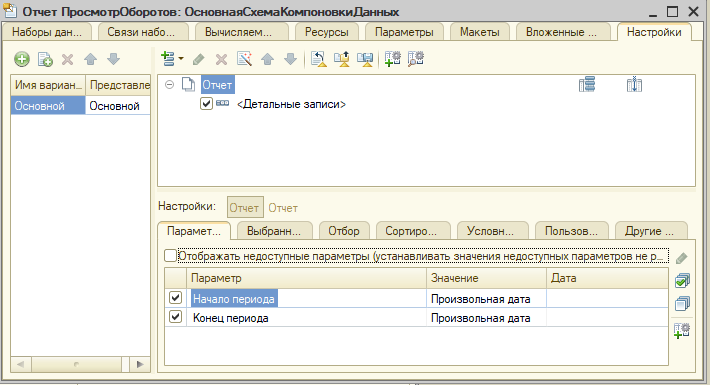Load settings from file icon
Screen dimensions: 710x385
tap(319, 59)
